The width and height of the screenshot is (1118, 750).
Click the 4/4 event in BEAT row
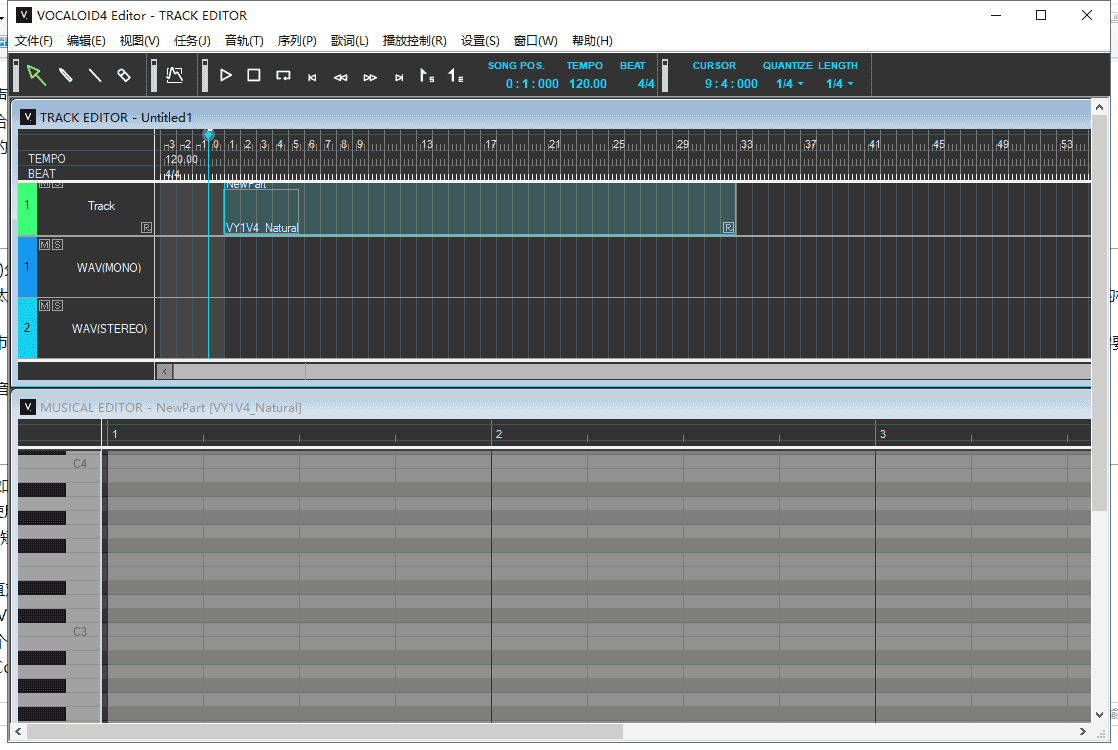tap(172, 174)
